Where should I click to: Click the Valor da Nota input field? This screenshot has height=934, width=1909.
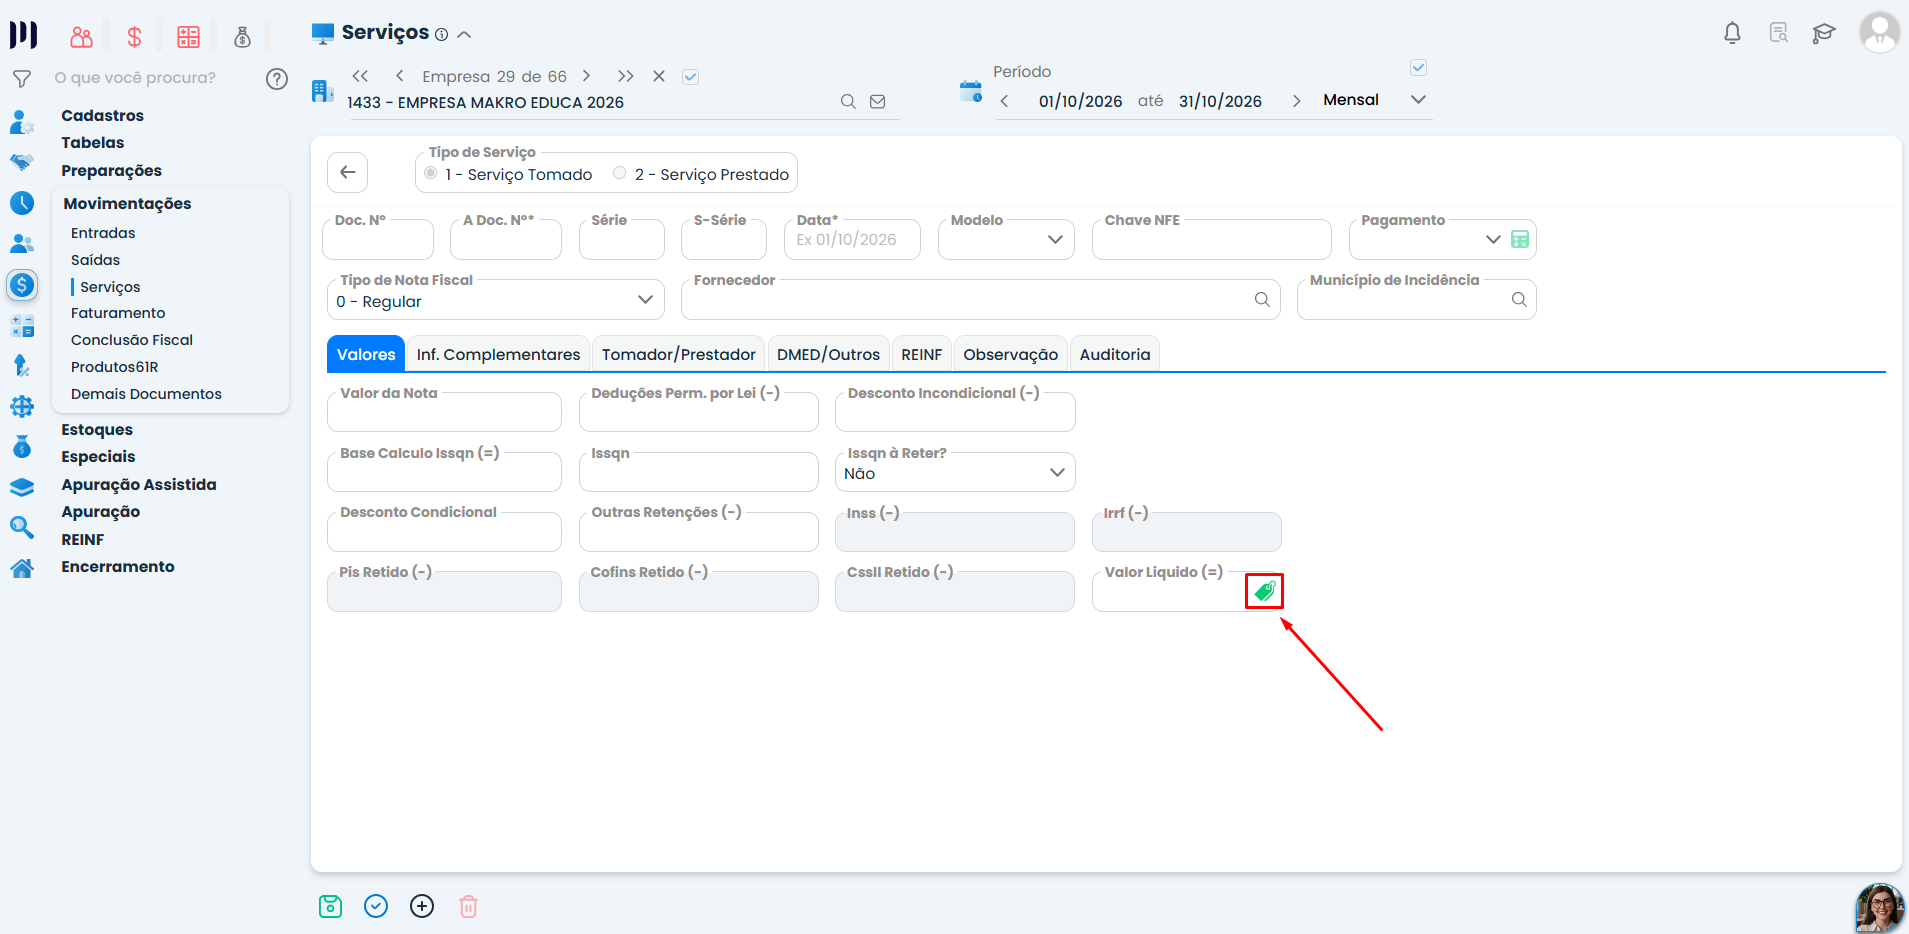(x=444, y=411)
